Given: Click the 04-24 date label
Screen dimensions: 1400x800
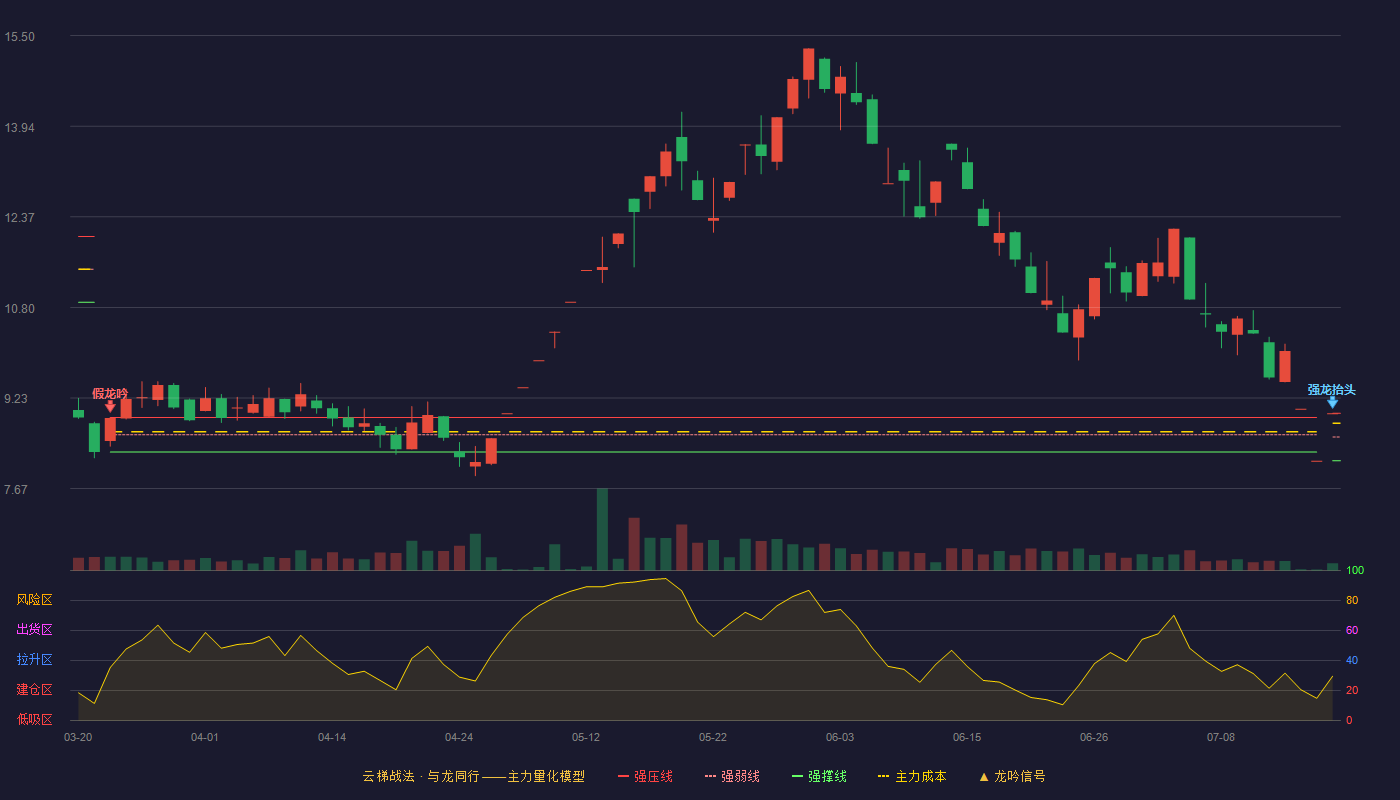Looking at the screenshot, I should click(459, 737).
